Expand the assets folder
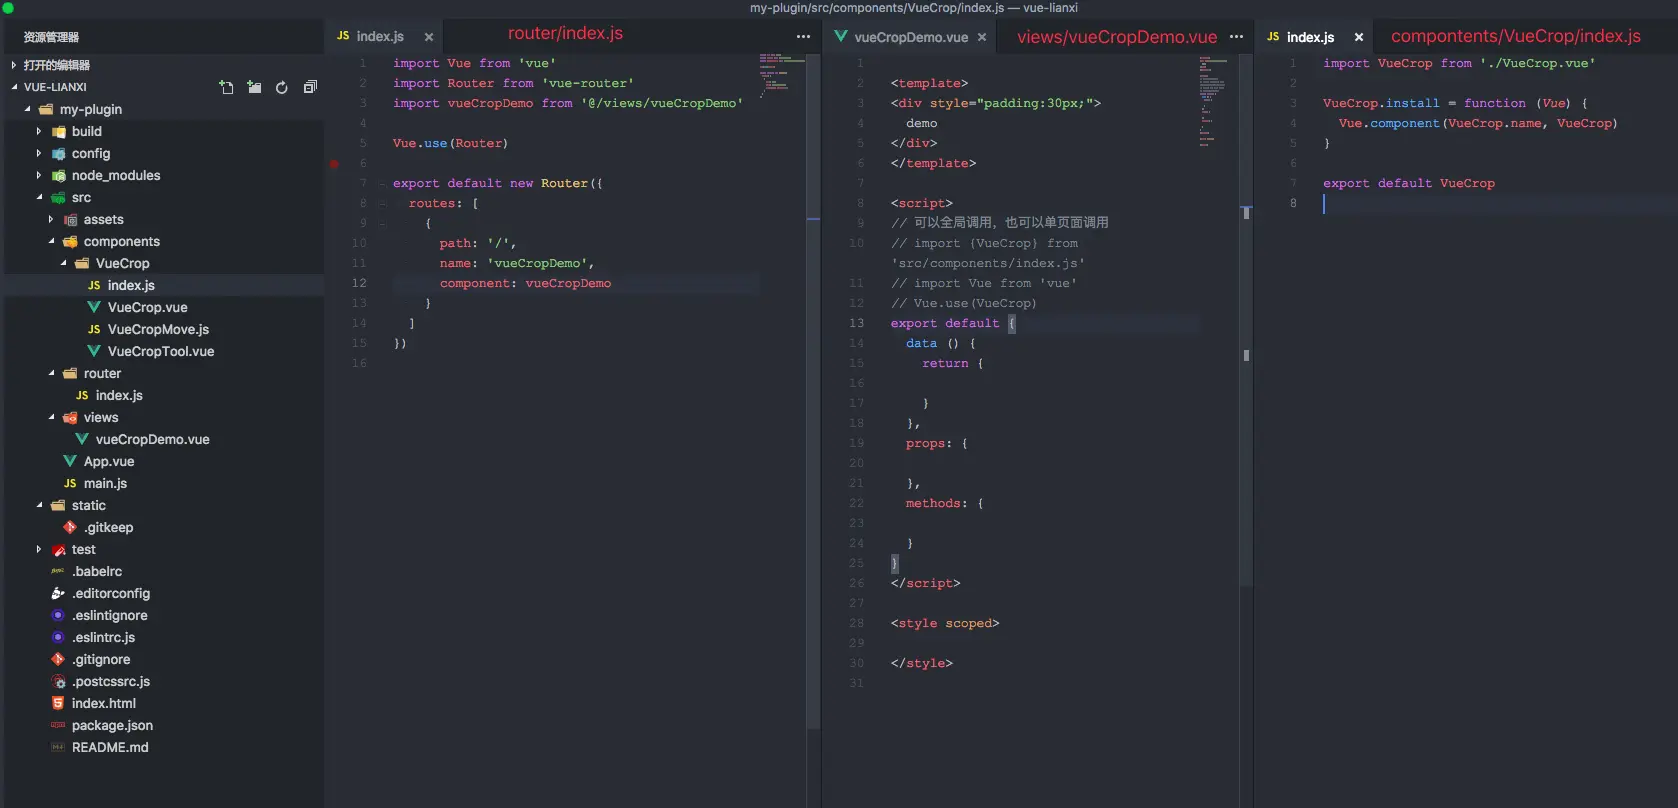 pos(51,219)
